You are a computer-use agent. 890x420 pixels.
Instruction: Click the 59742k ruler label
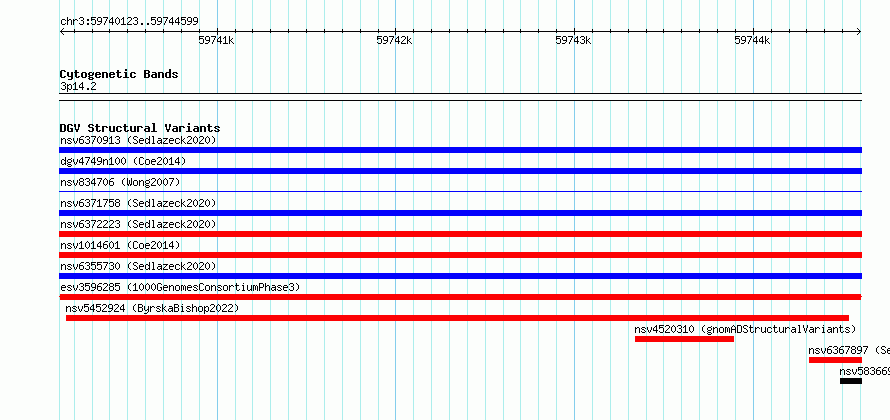tap(394, 40)
